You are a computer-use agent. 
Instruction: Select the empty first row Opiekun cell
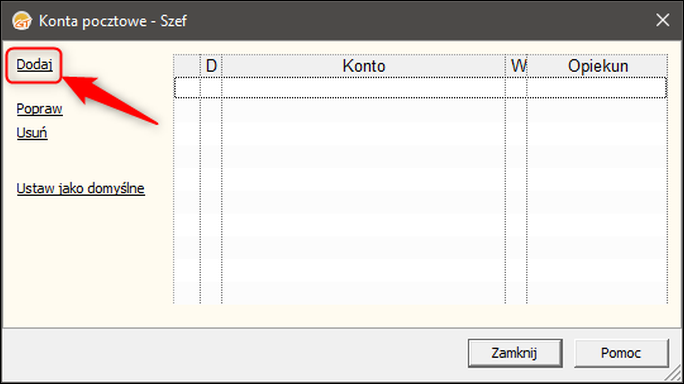click(x=597, y=88)
